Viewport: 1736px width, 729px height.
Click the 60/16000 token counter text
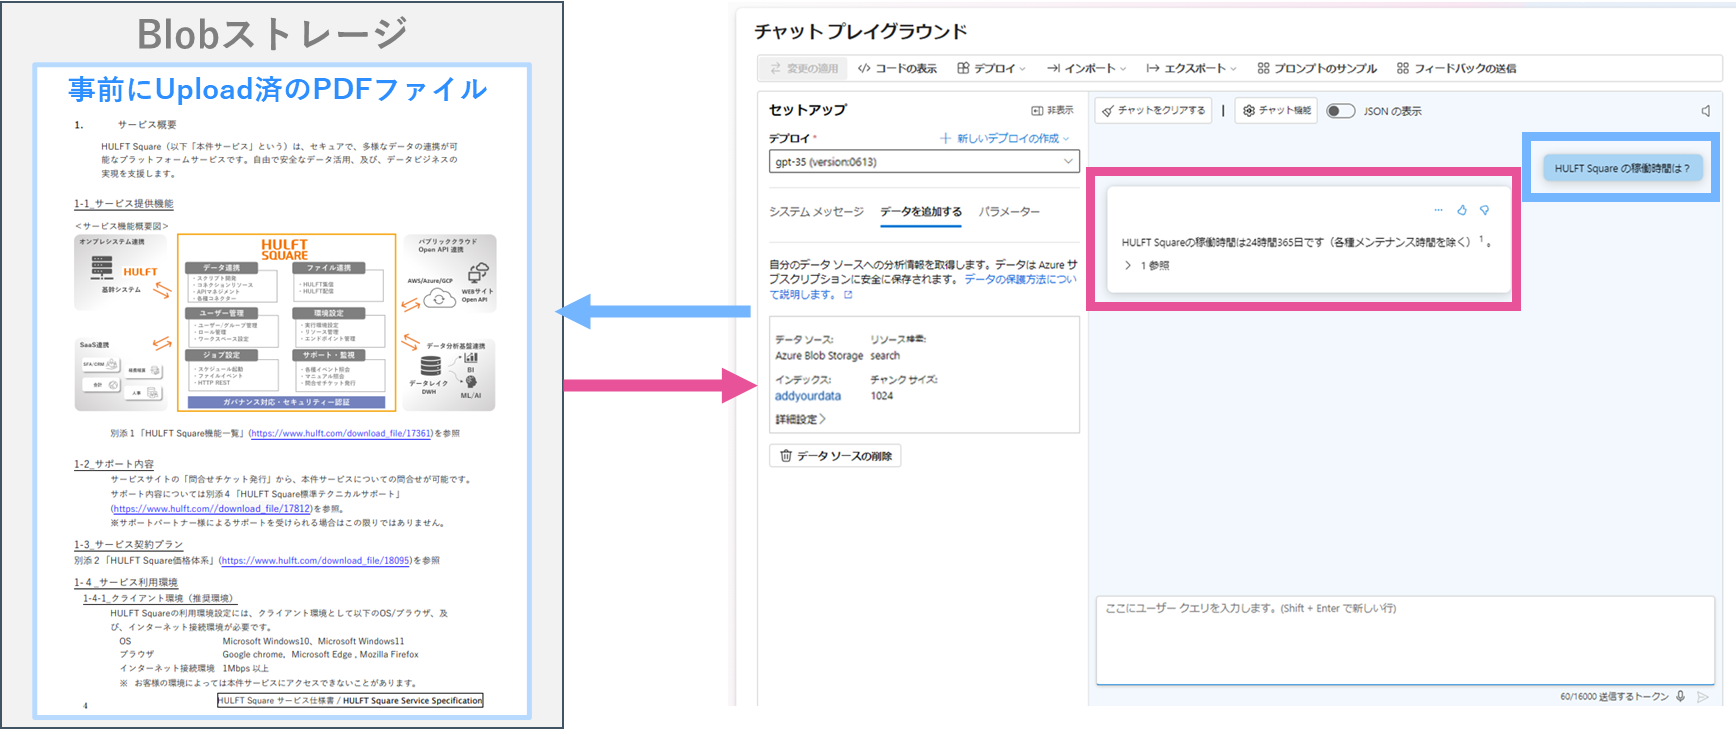[1614, 696]
